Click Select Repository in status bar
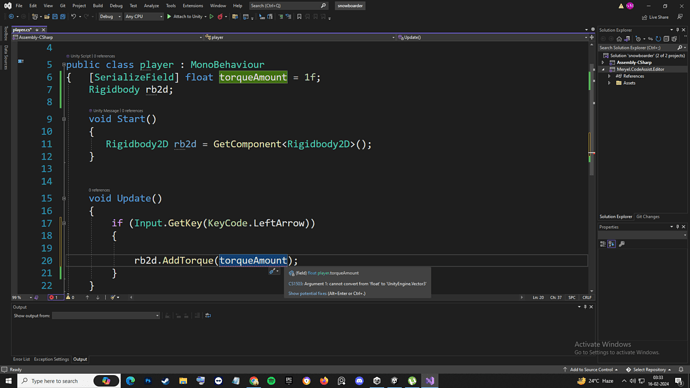Image resolution: width=690 pixels, height=388 pixels. 649,370
